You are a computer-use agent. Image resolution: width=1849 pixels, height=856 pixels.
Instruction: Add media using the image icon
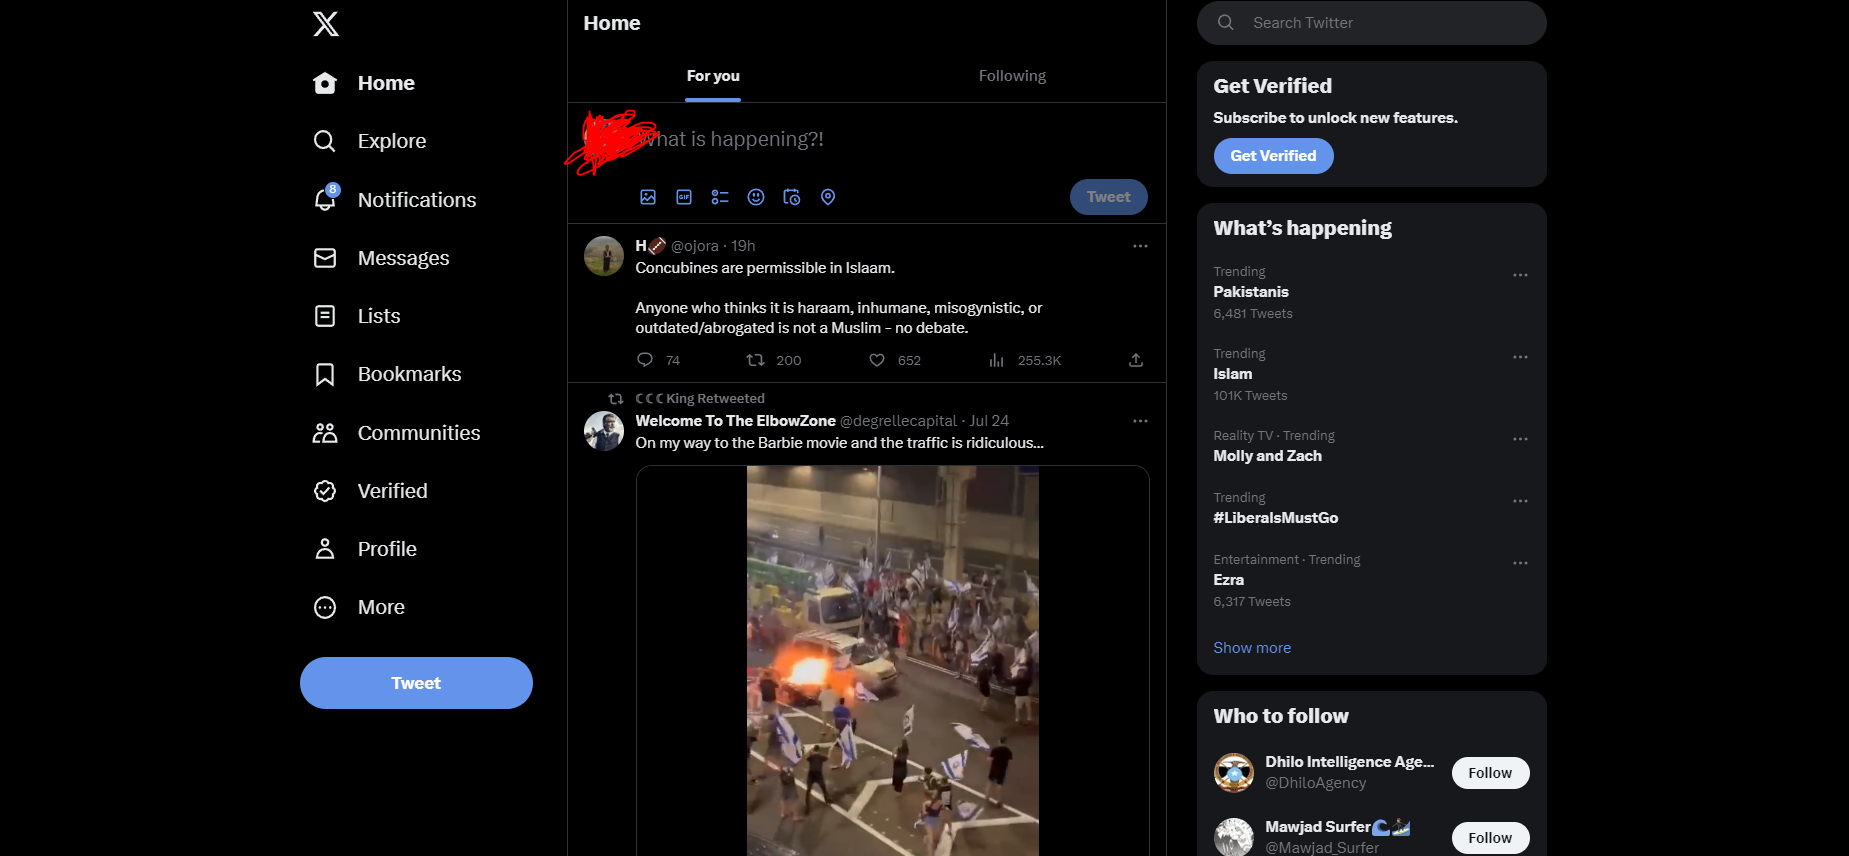[x=648, y=197]
